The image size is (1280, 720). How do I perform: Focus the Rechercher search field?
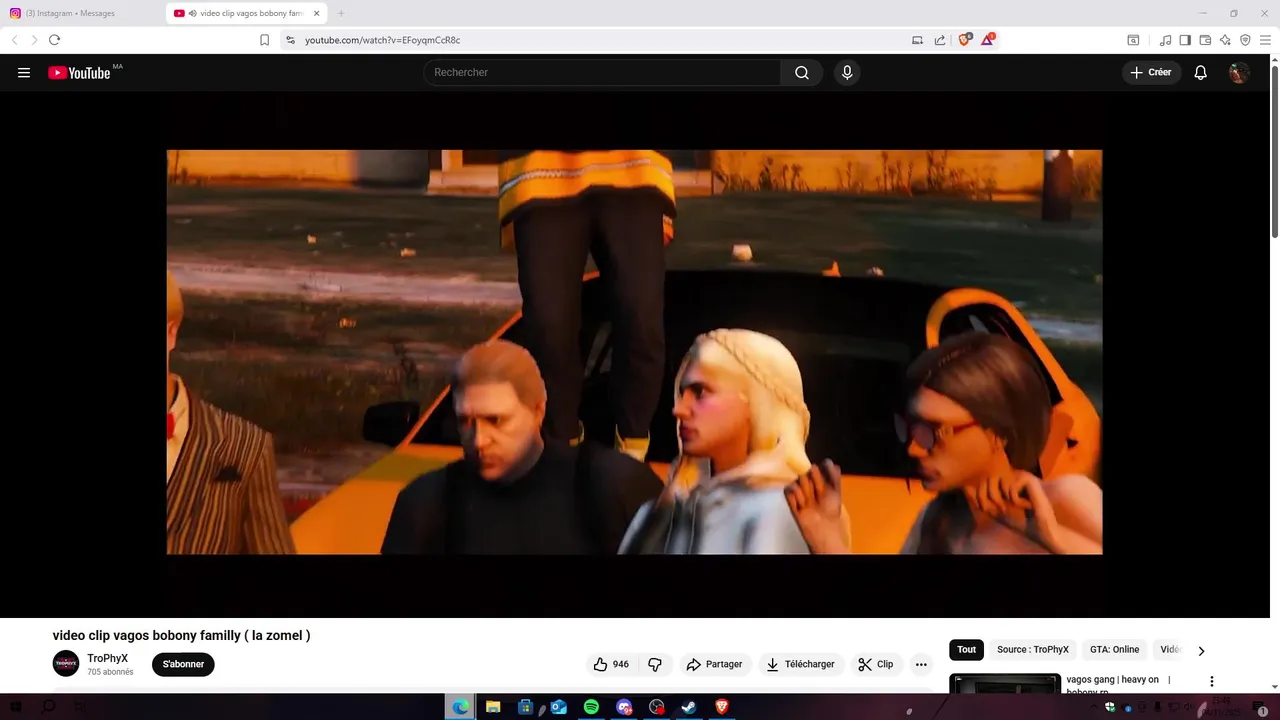coord(602,73)
